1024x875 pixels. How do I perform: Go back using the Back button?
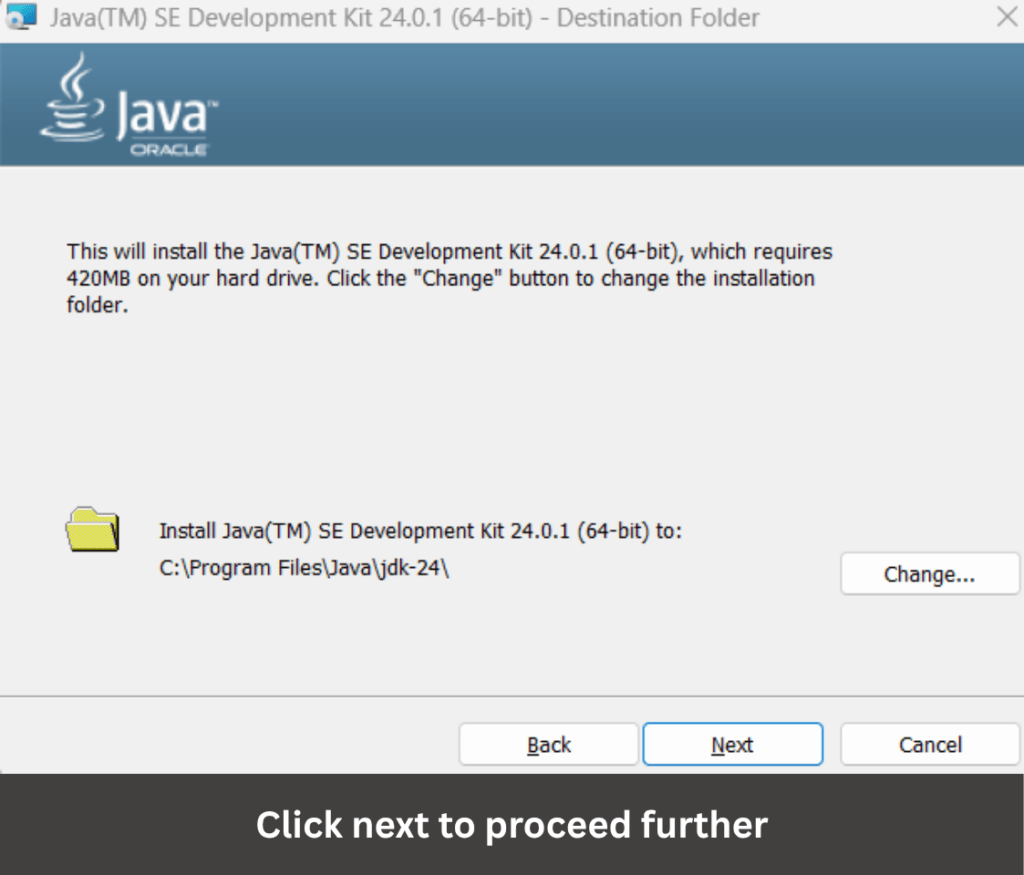pyautogui.click(x=548, y=745)
